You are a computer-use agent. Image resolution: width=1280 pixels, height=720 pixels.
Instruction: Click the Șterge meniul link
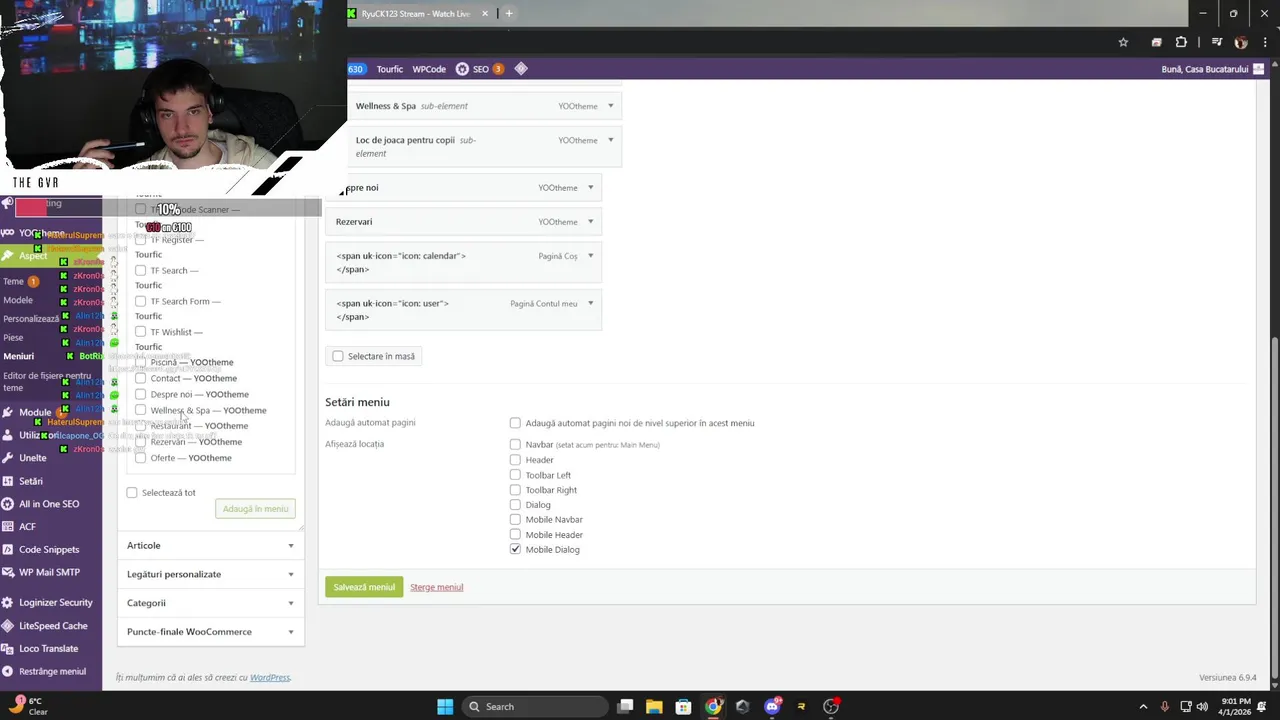436,587
